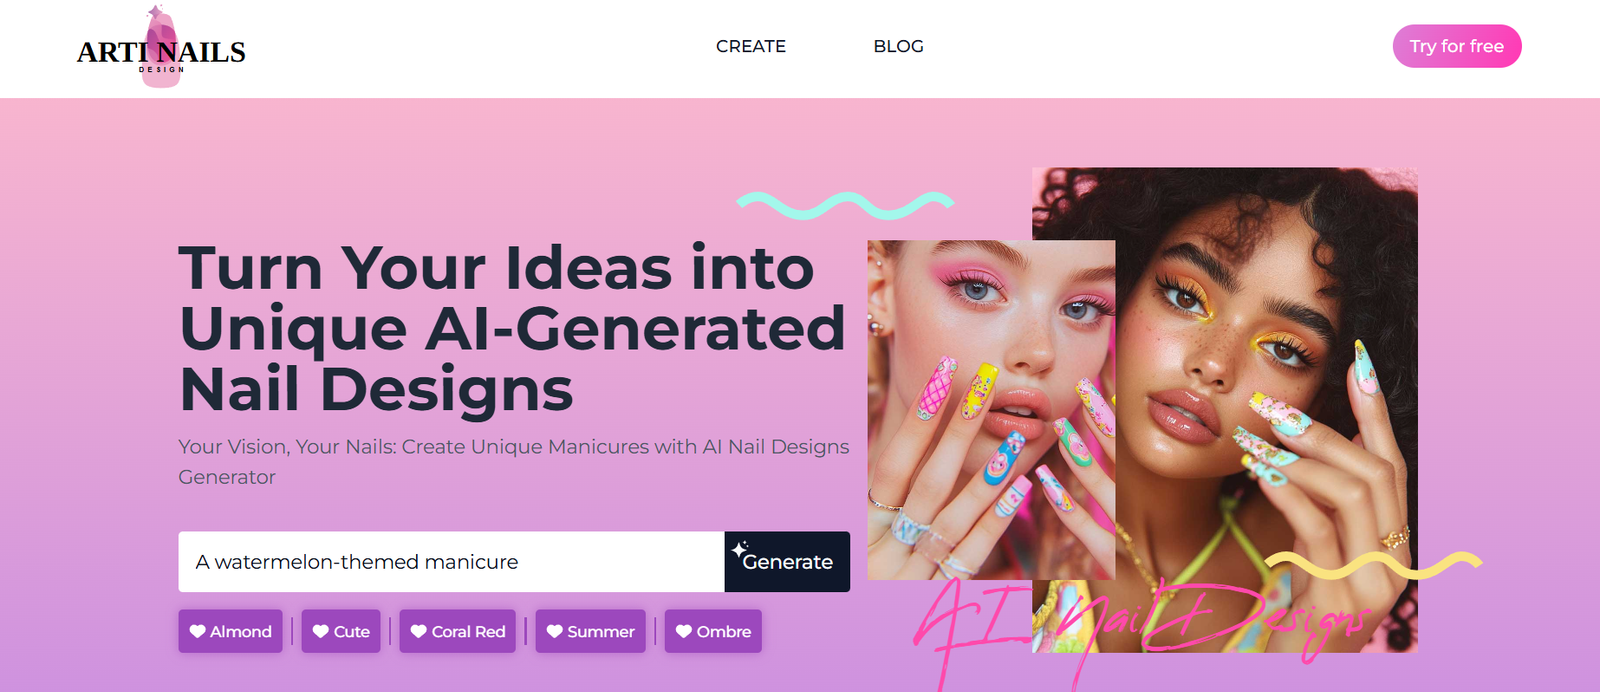The width and height of the screenshot is (1600, 692).
Task: Click the Try for free button
Action: [1457, 46]
